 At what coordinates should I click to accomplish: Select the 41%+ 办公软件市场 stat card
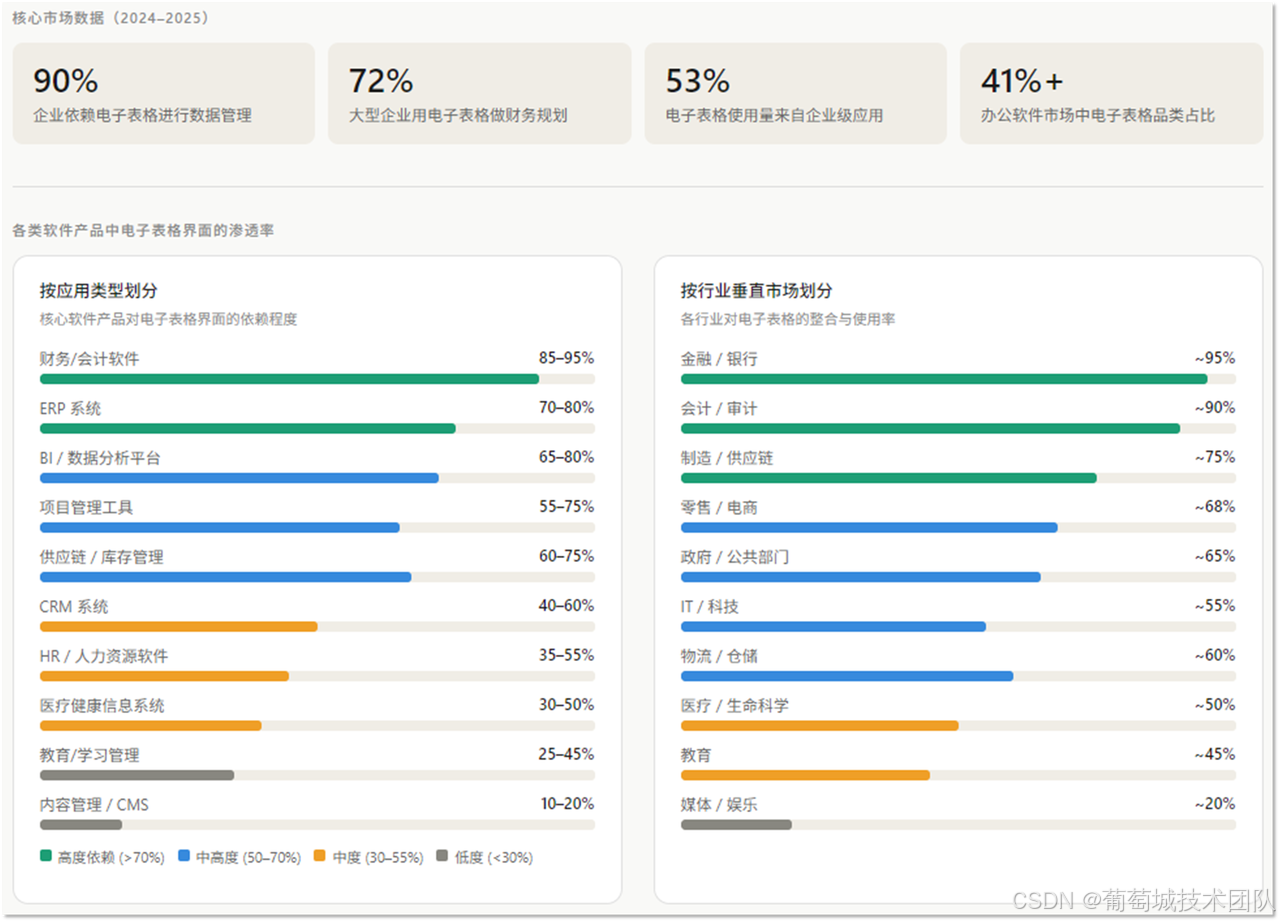tap(1112, 93)
